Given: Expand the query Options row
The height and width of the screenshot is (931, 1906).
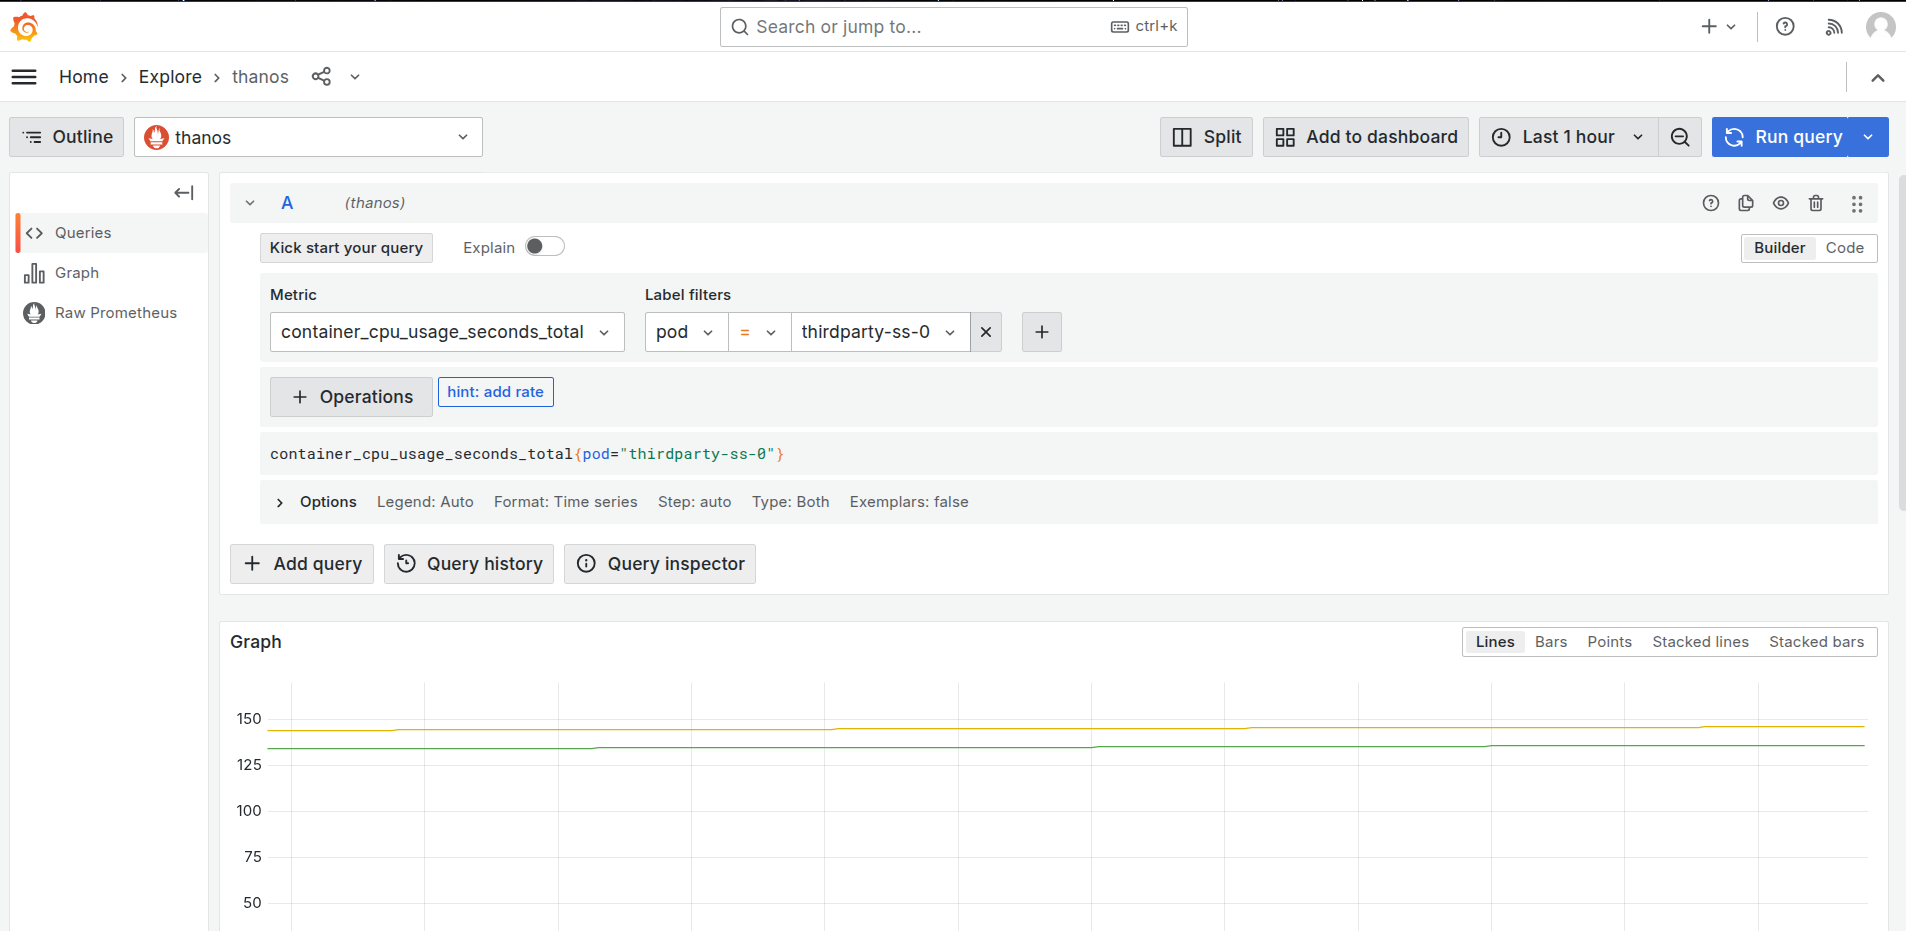Looking at the screenshot, I should point(280,502).
